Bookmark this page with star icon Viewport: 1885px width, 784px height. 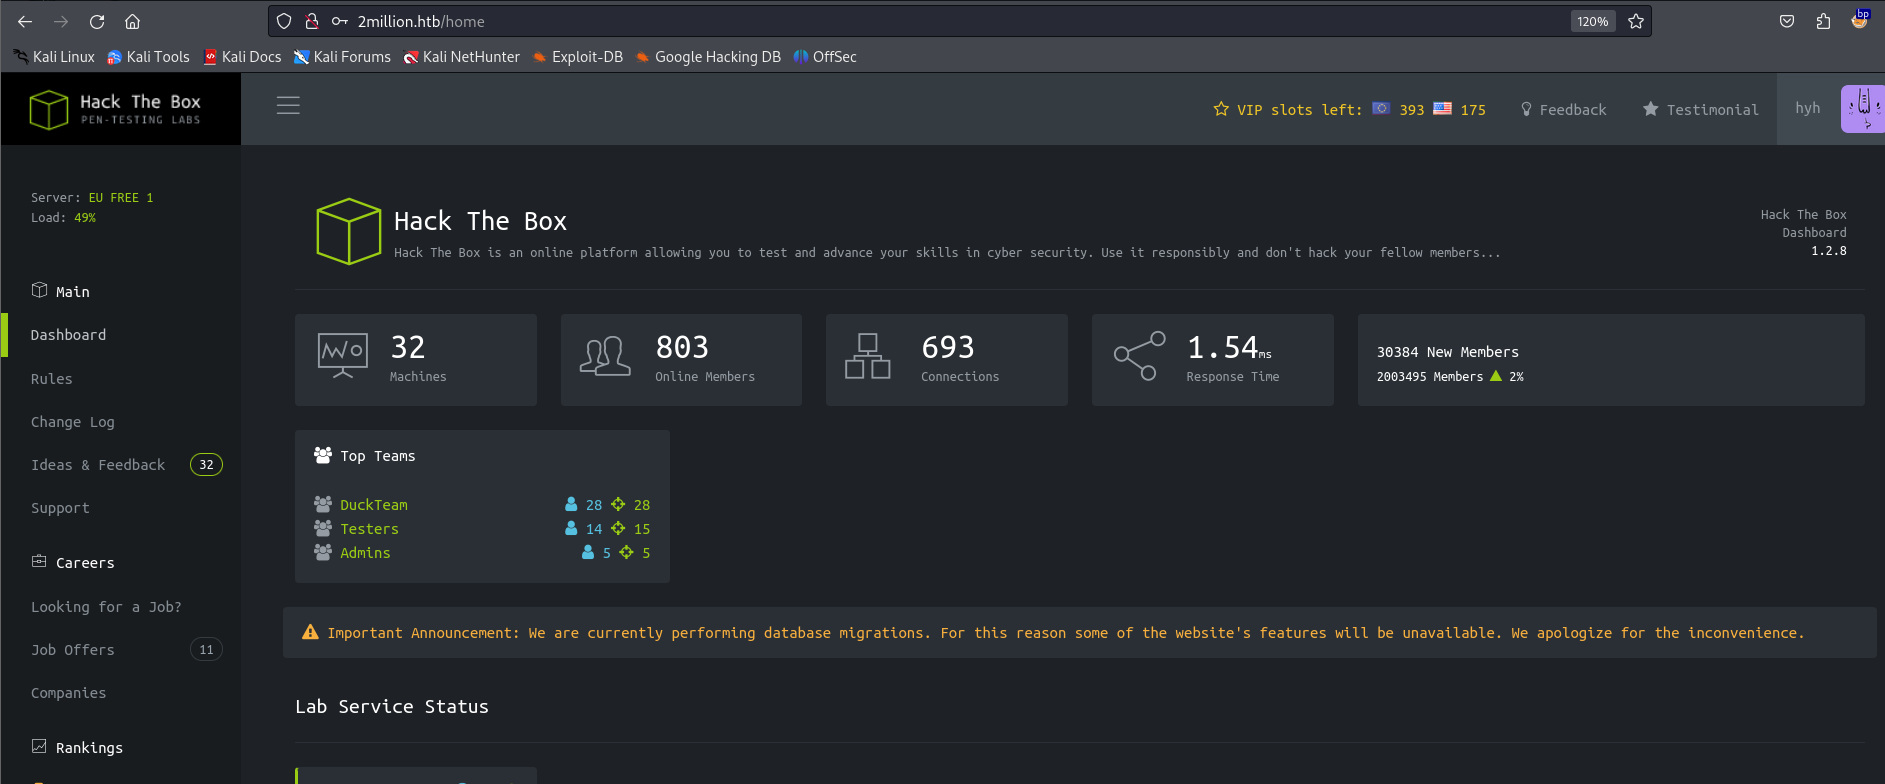pos(1636,21)
